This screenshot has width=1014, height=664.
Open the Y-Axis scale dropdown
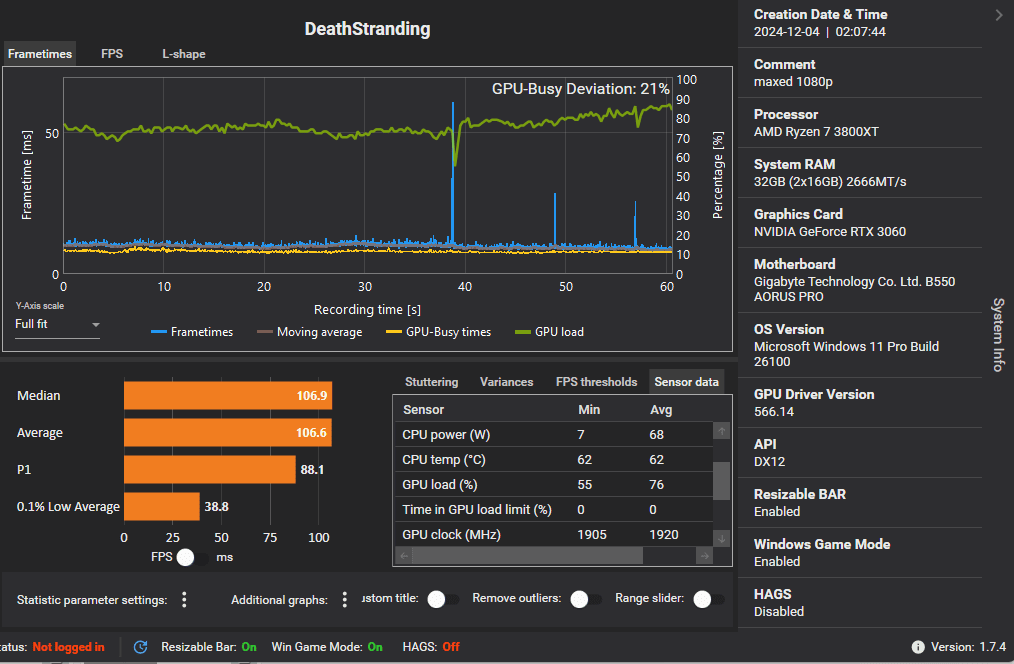point(58,324)
